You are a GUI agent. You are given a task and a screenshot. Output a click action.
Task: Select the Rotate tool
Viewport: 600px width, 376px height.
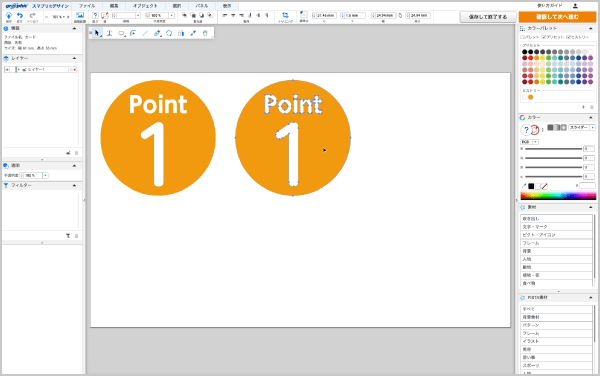pos(169,33)
